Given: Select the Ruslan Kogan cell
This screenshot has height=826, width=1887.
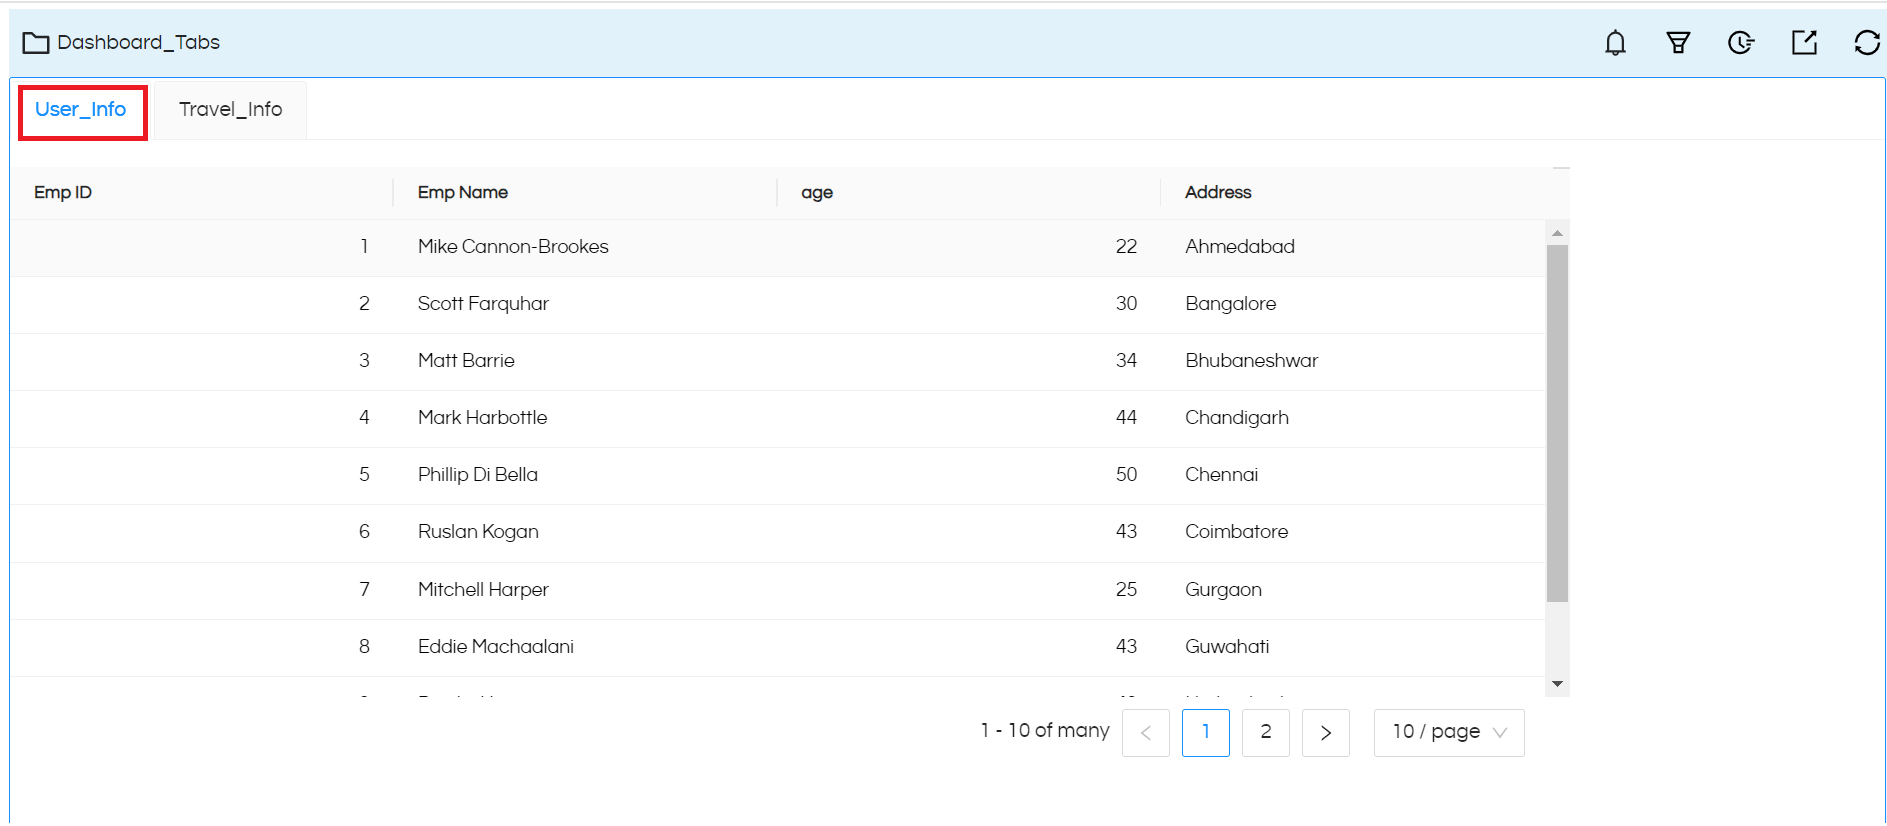Looking at the screenshot, I should click(585, 532).
